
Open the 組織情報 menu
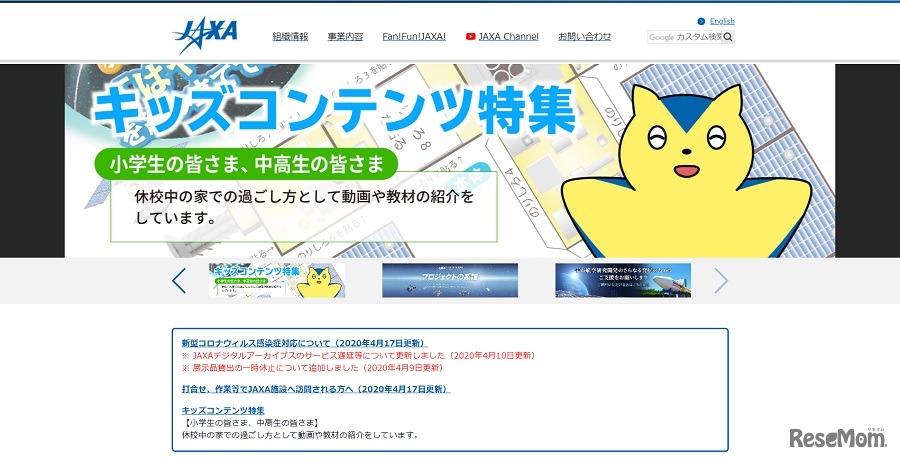(x=290, y=37)
